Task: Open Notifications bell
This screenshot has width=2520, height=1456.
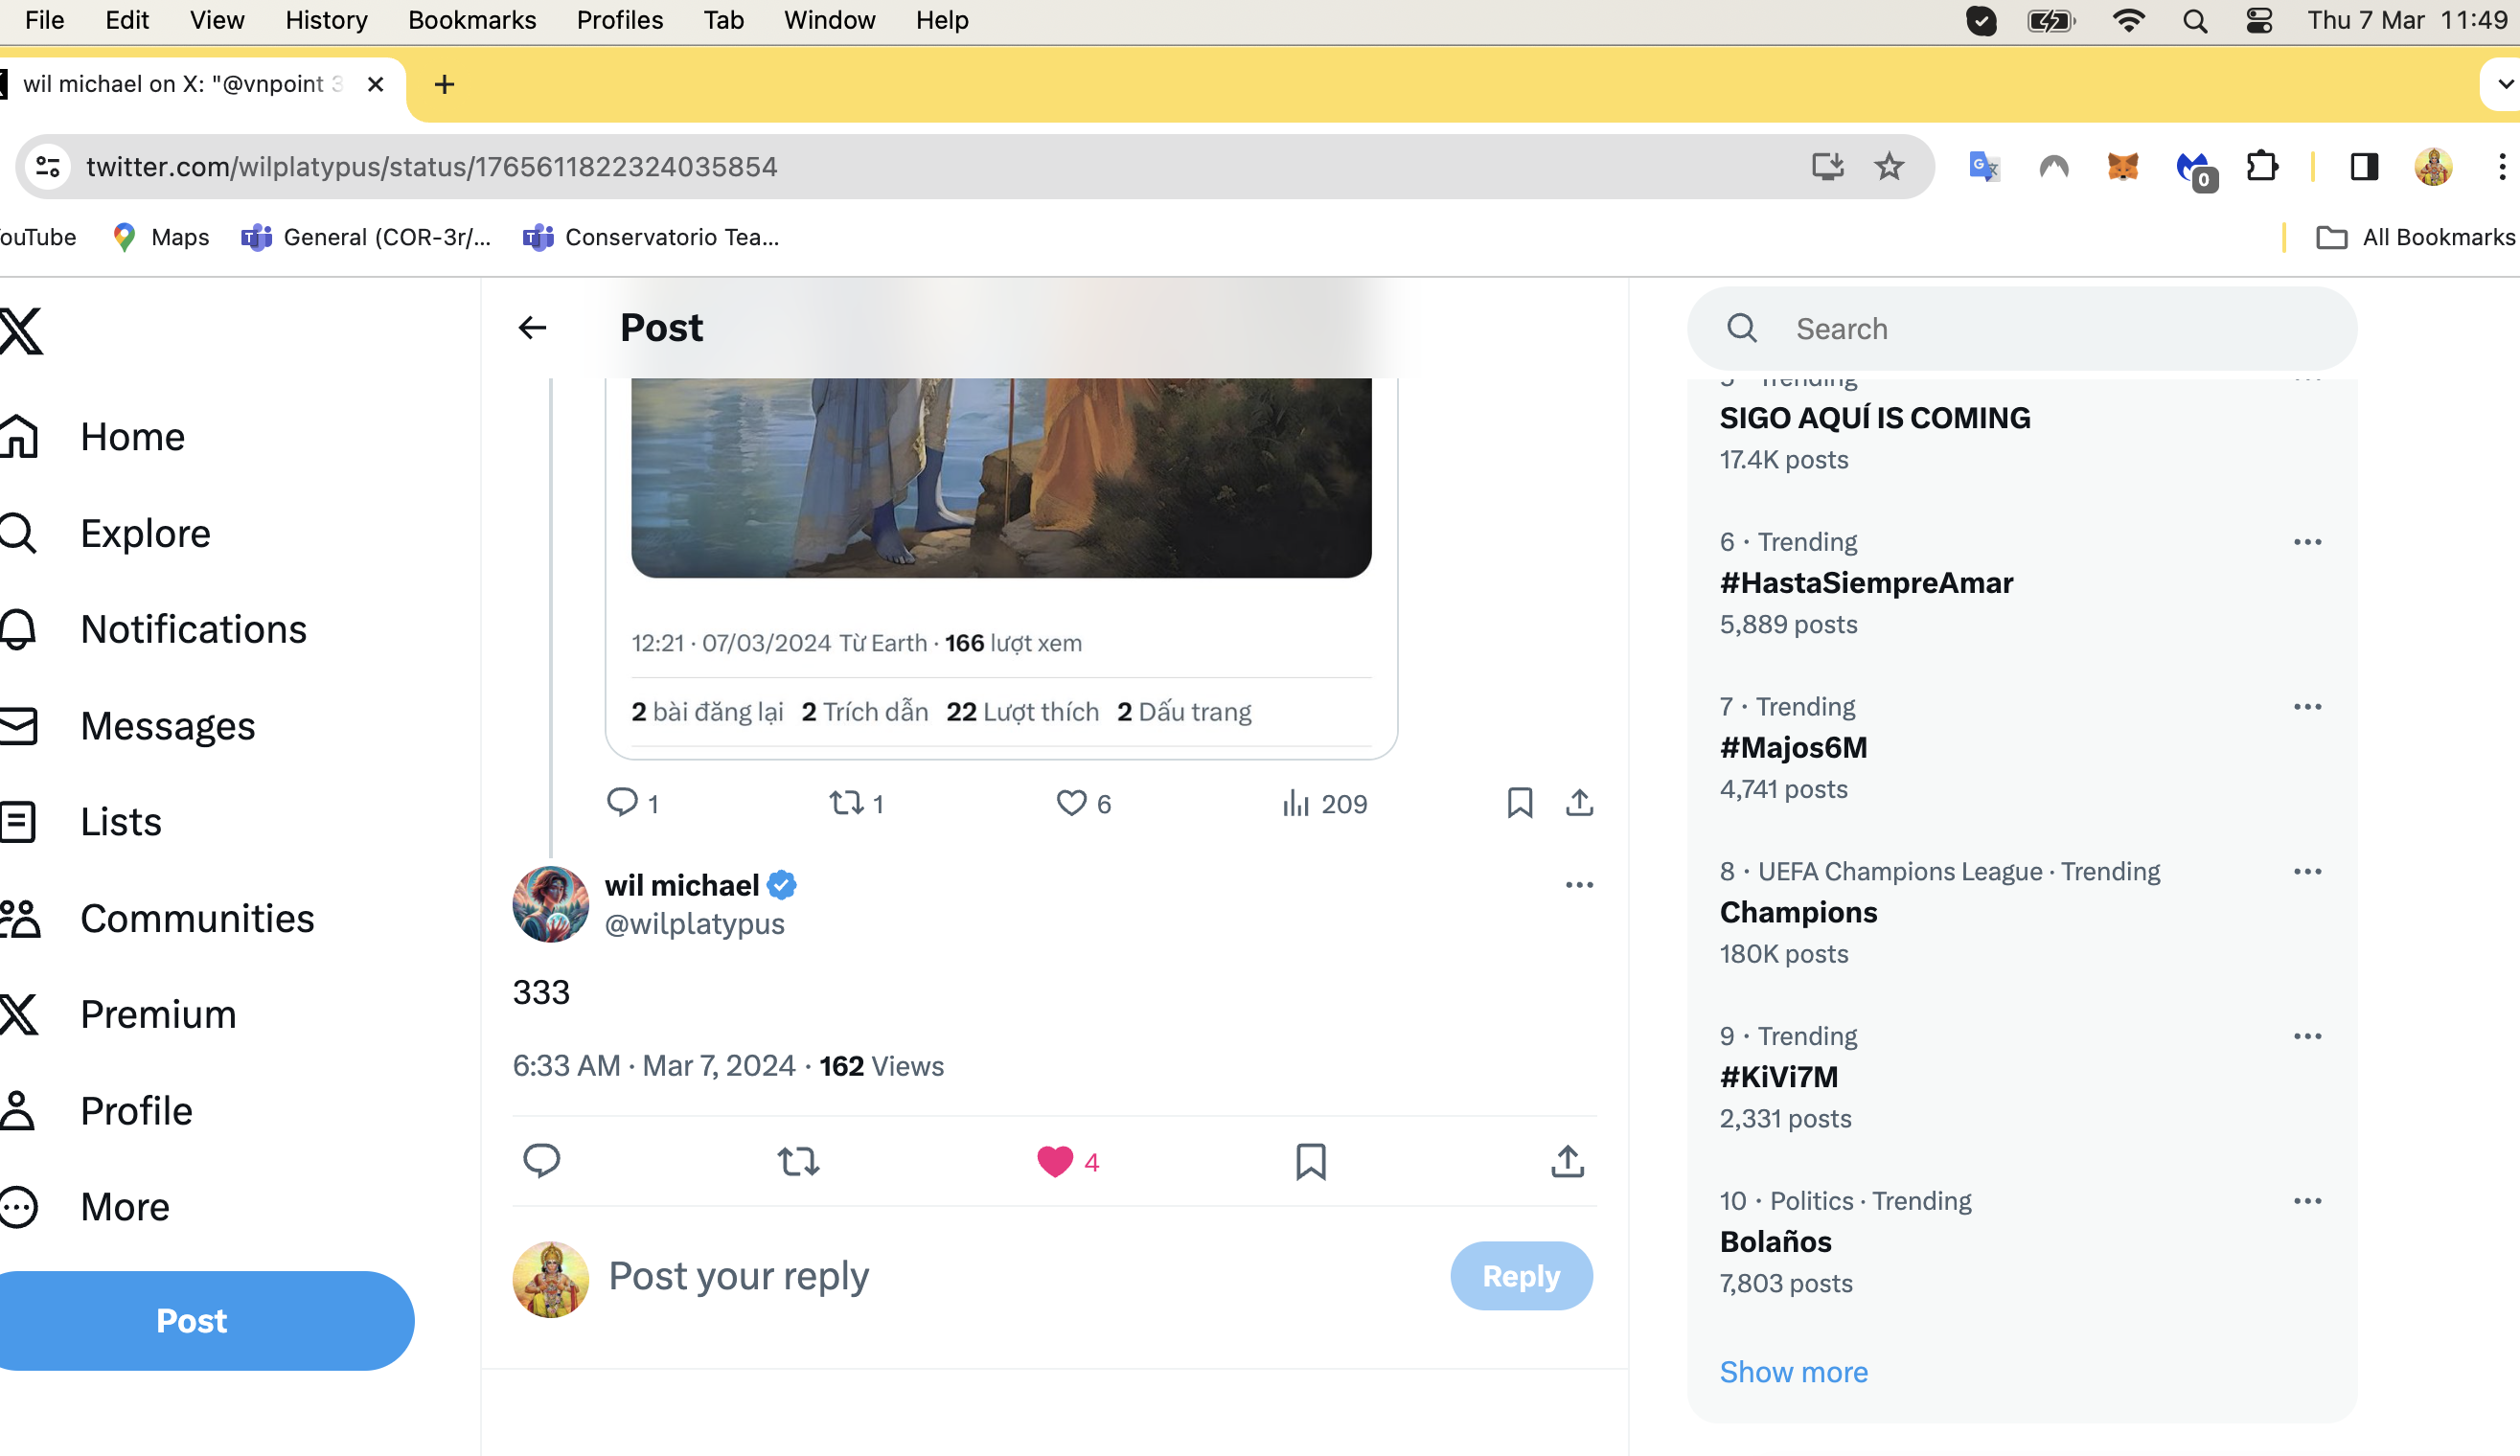Action: 153,629
